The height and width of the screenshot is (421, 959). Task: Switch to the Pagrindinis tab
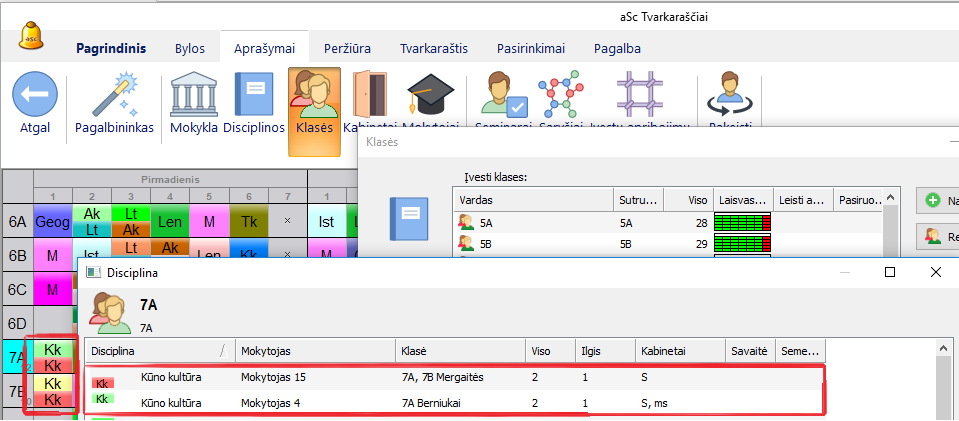tap(111, 48)
